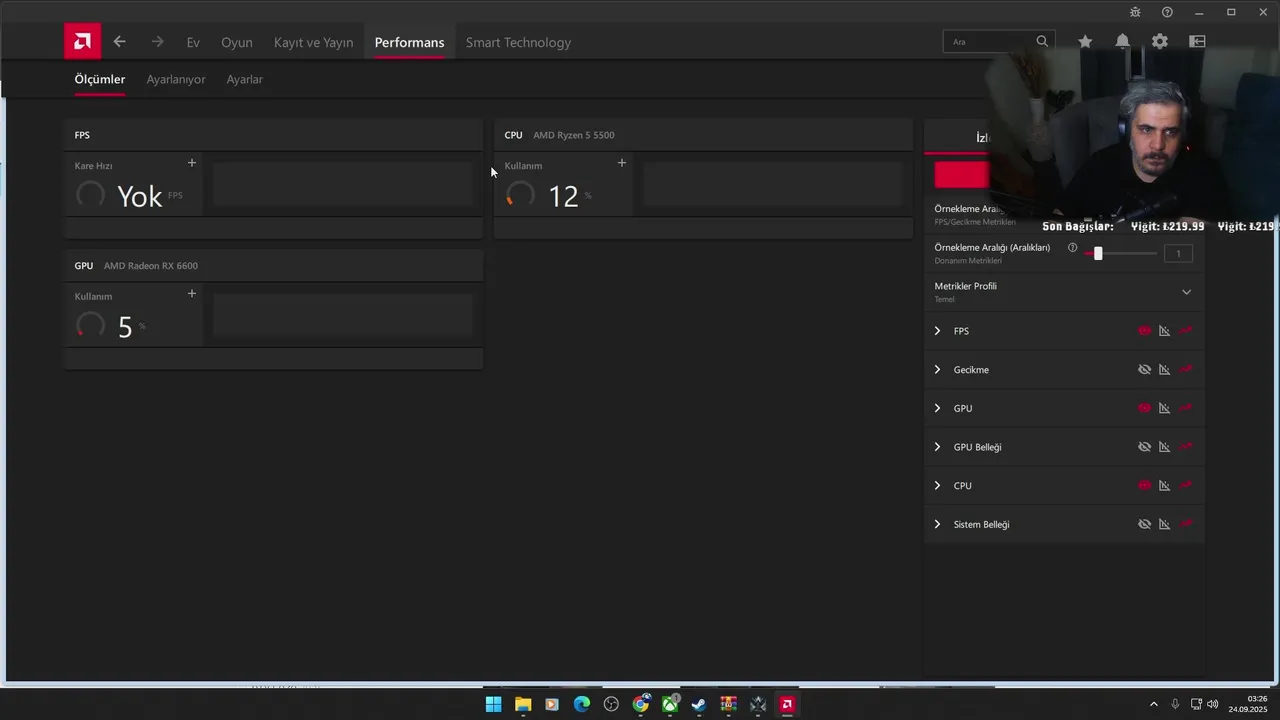Image resolution: width=1280 pixels, height=720 pixels.
Task: Click the red line graph icon in CPU row
Action: pos(1186,485)
